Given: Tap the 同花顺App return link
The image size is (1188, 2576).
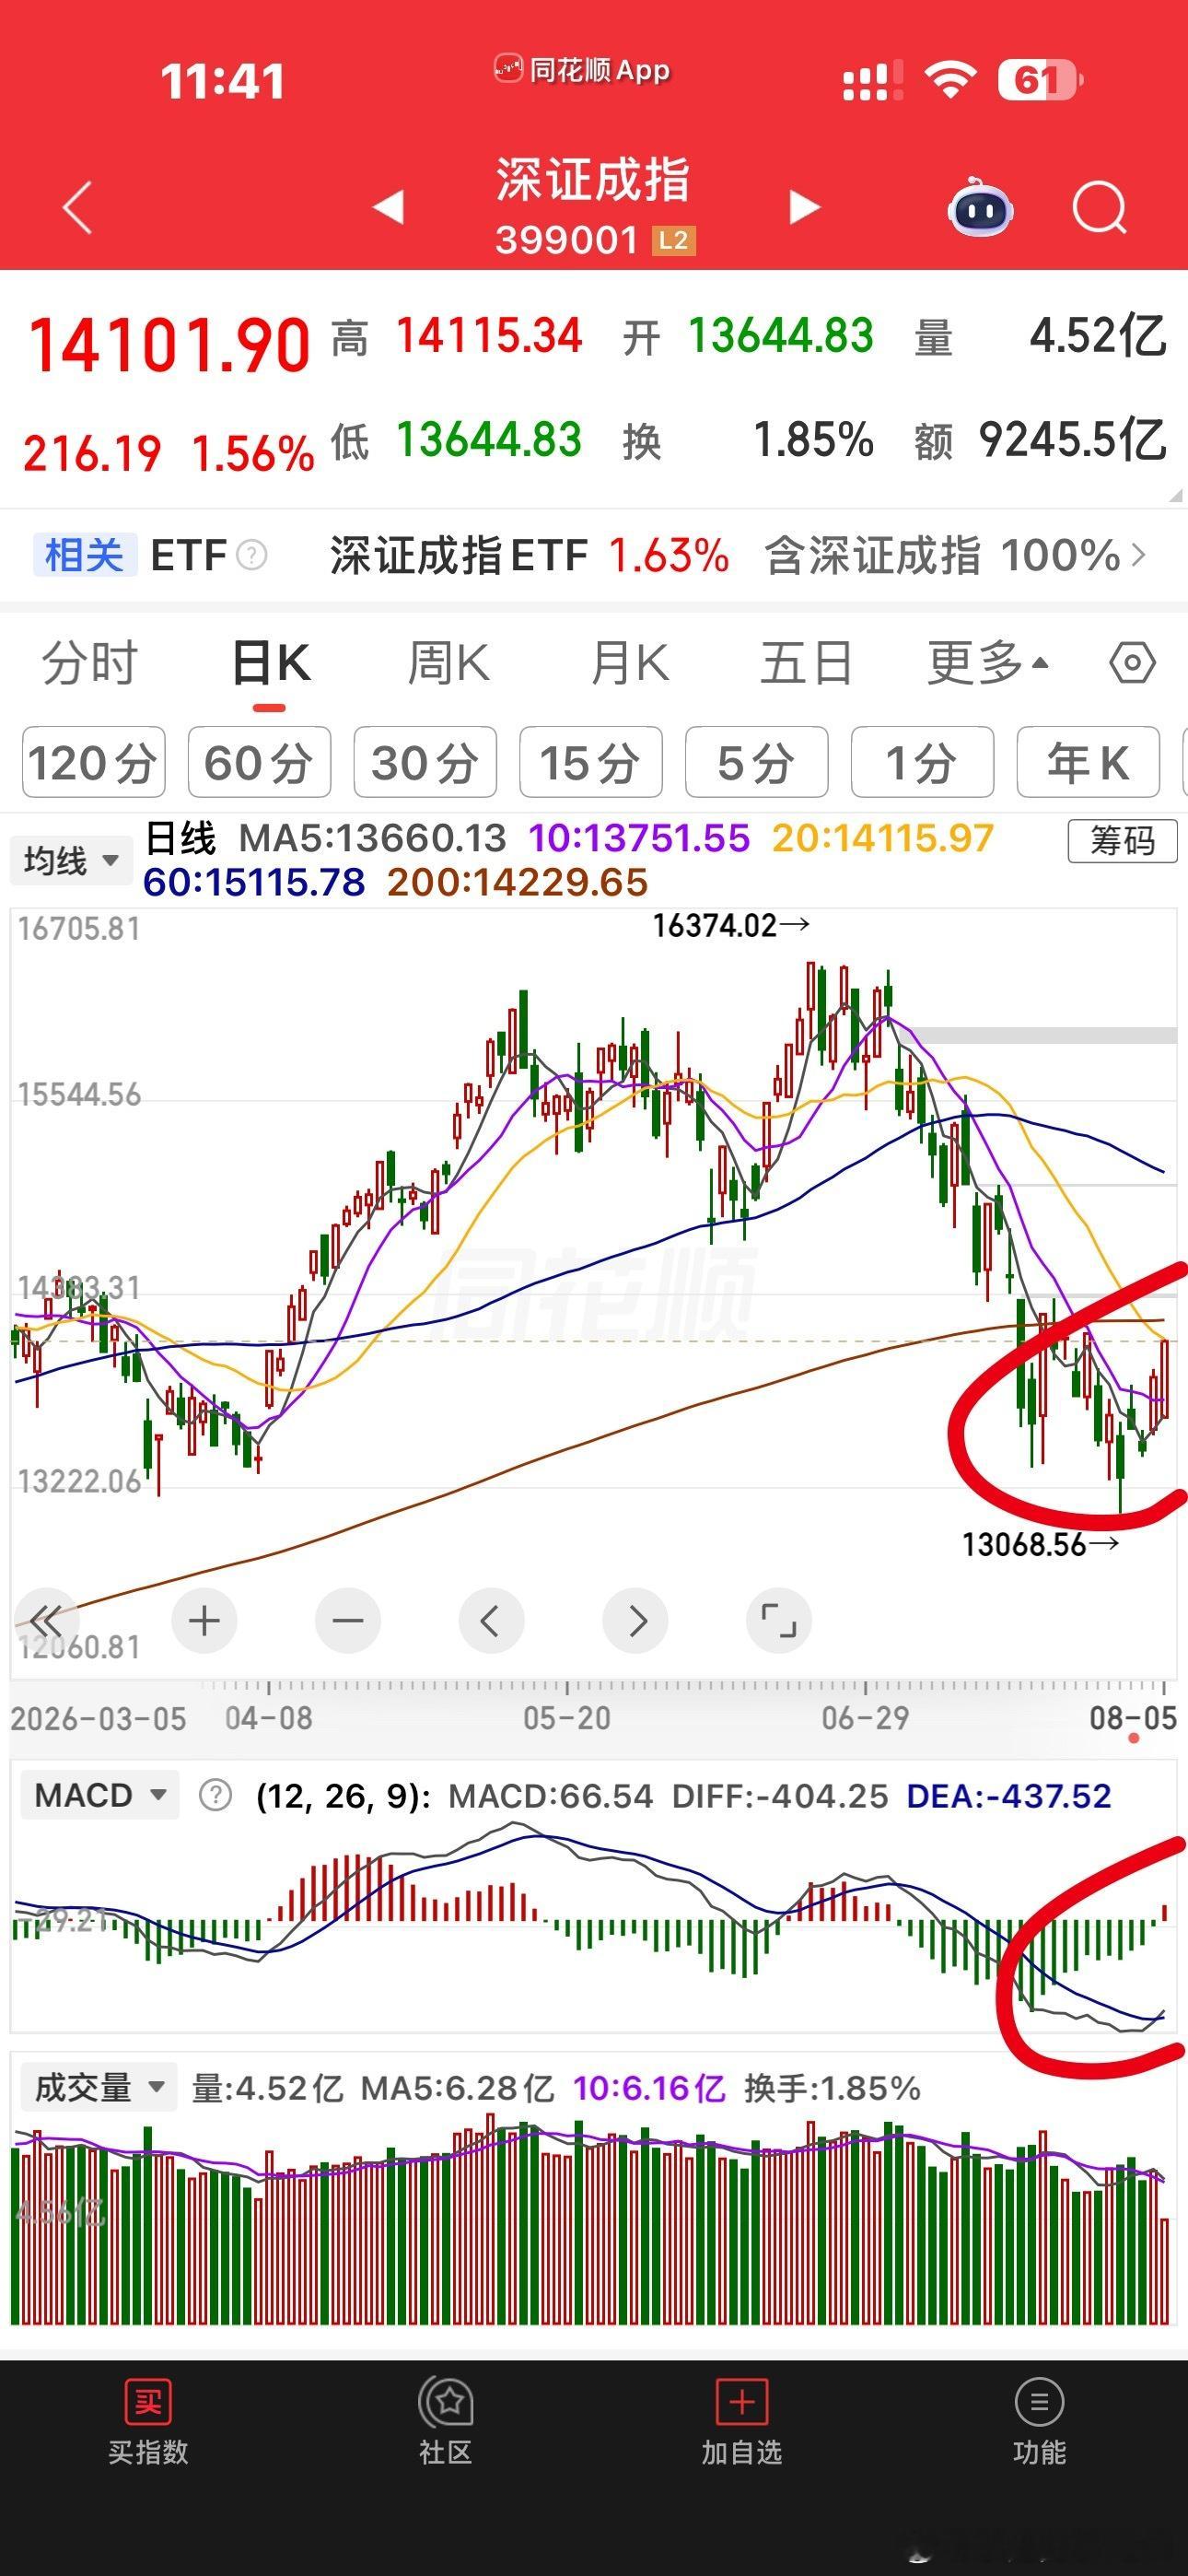Looking at the screenshot, I should pyautogui.click(x=582, y=70).
